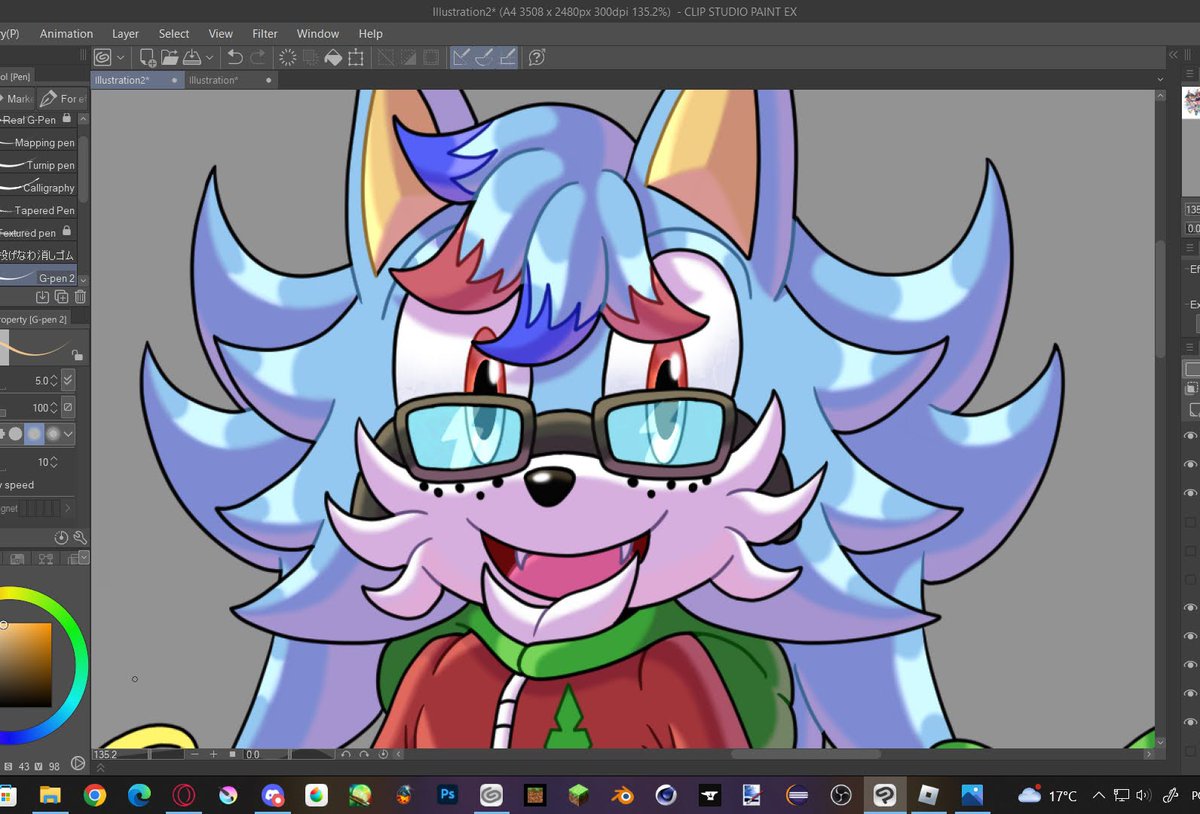The image size is (1200, 814).
Task: Open the Animation menu
Action: click(66, 33)
